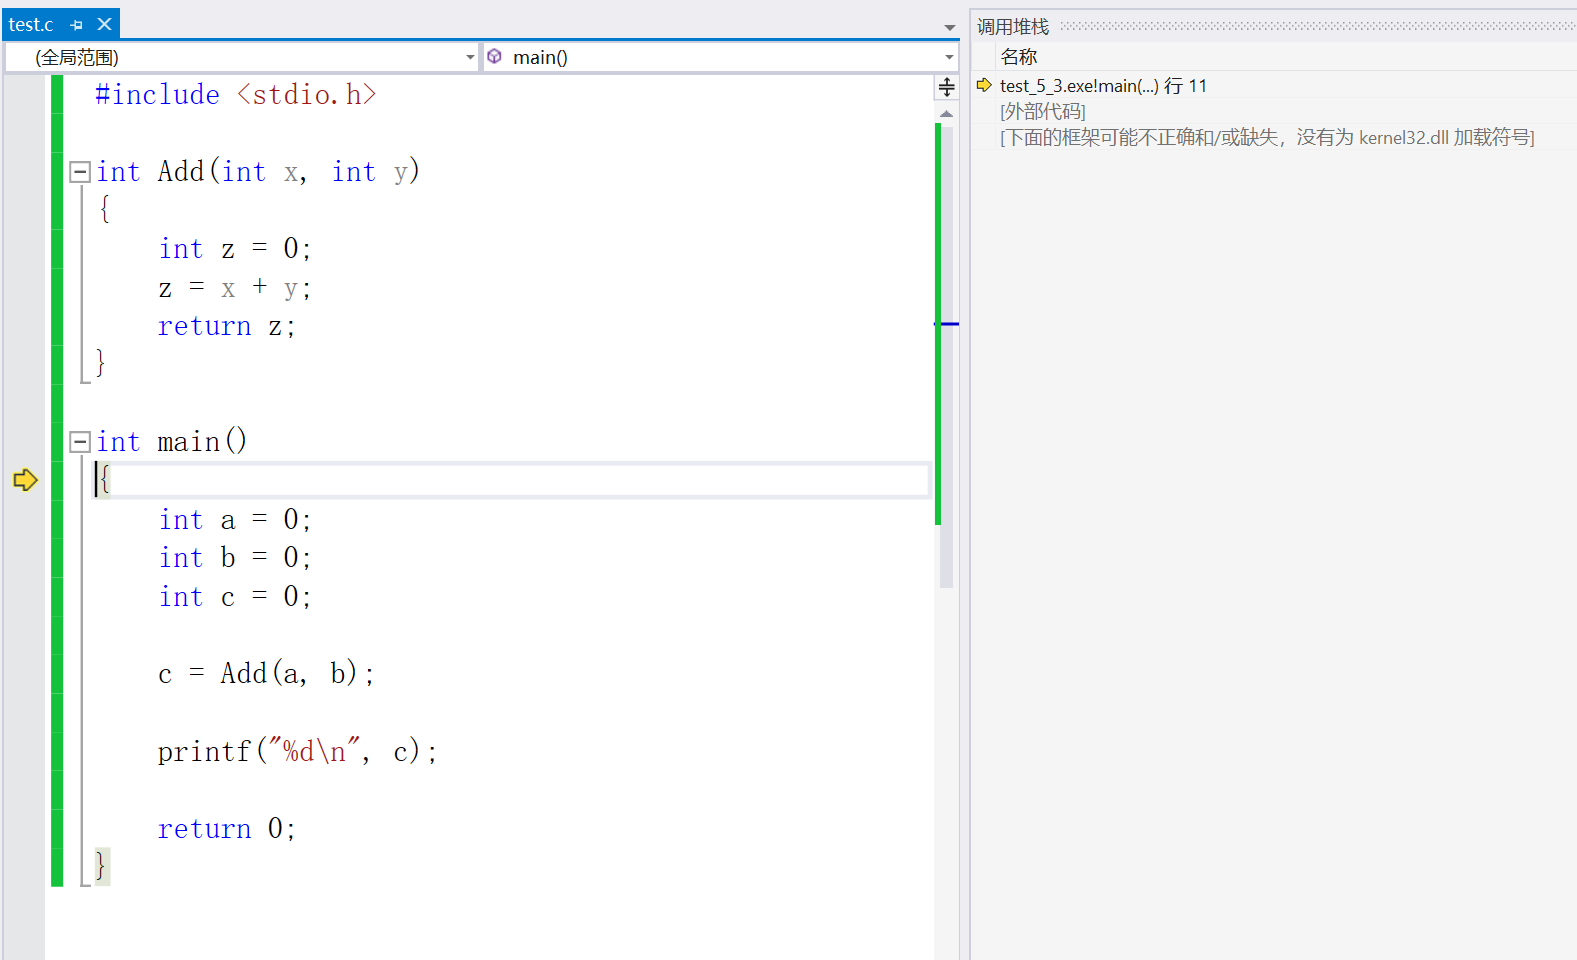
Task: Click the main() function cube icon
Action: click(494, 57)
